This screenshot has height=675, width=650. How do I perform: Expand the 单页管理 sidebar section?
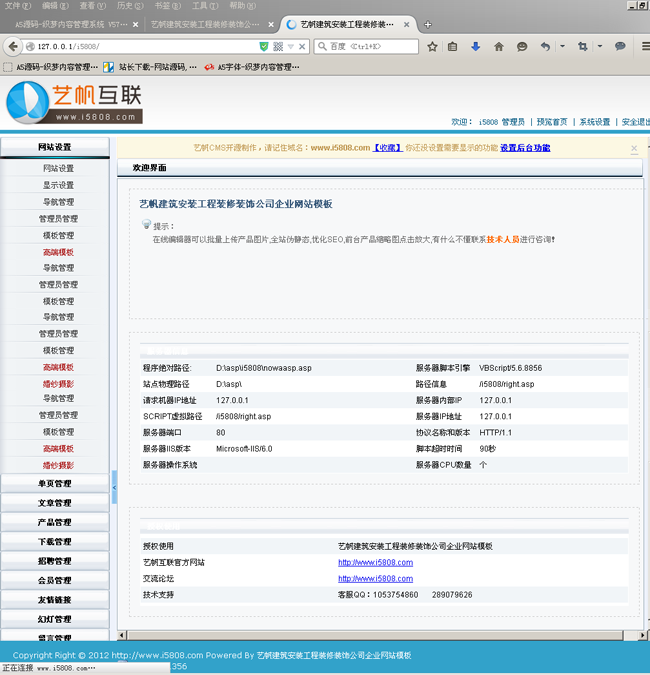pos(55,483)
